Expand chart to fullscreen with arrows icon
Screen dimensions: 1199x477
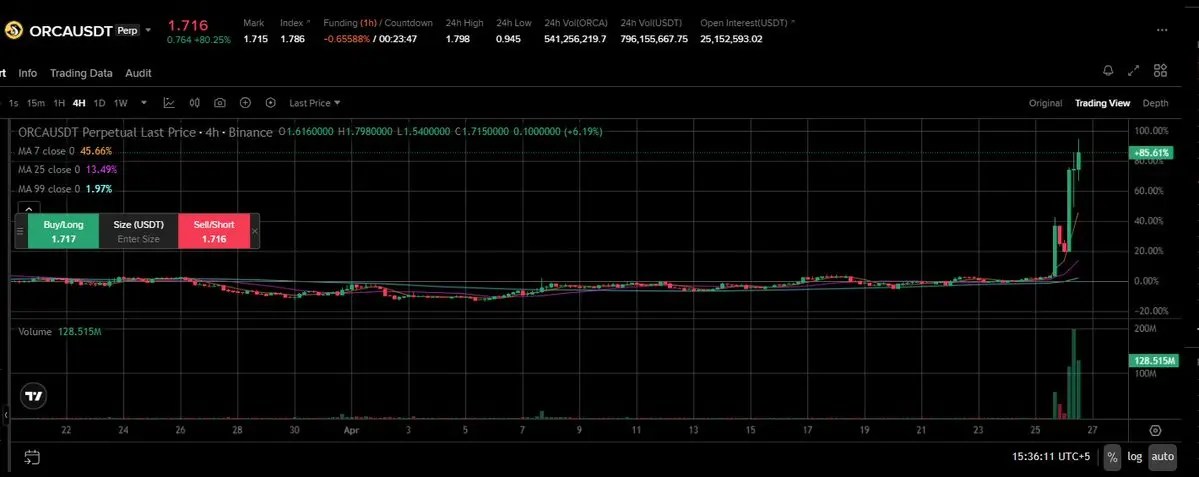pyautogui.click(x=1134, y=71)
